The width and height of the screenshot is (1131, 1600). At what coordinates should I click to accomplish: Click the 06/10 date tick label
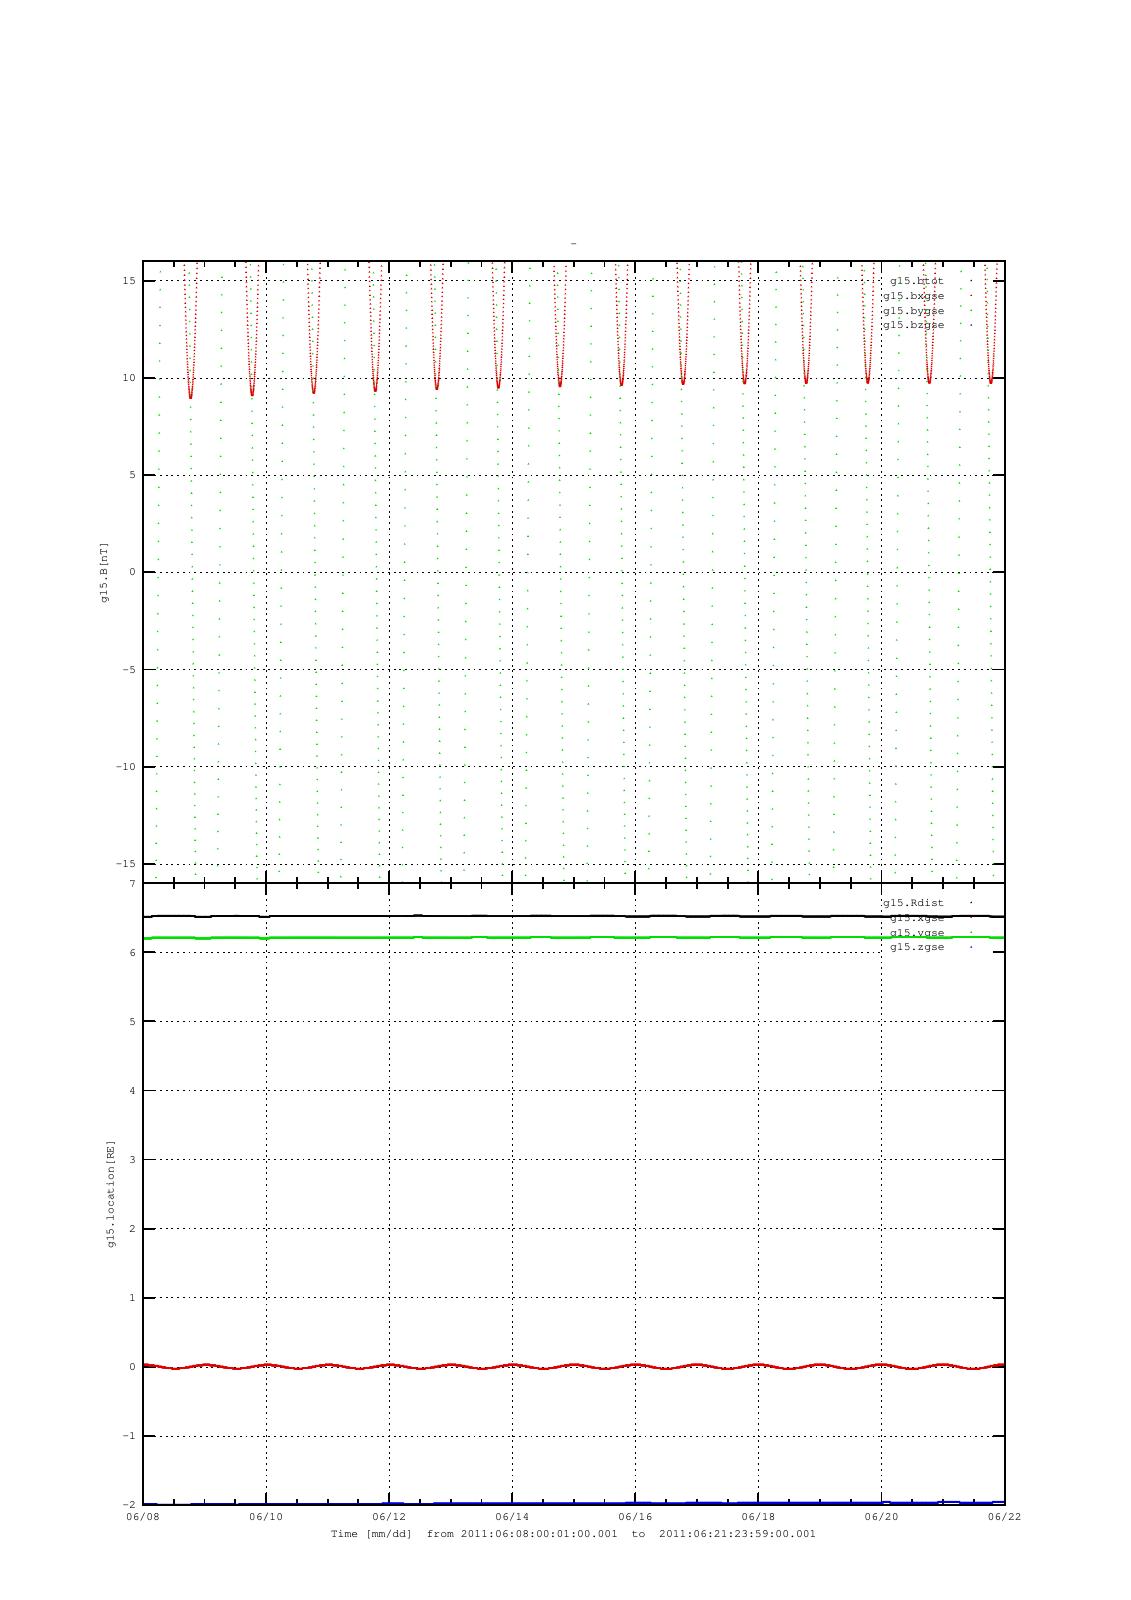pos(266,1517)
